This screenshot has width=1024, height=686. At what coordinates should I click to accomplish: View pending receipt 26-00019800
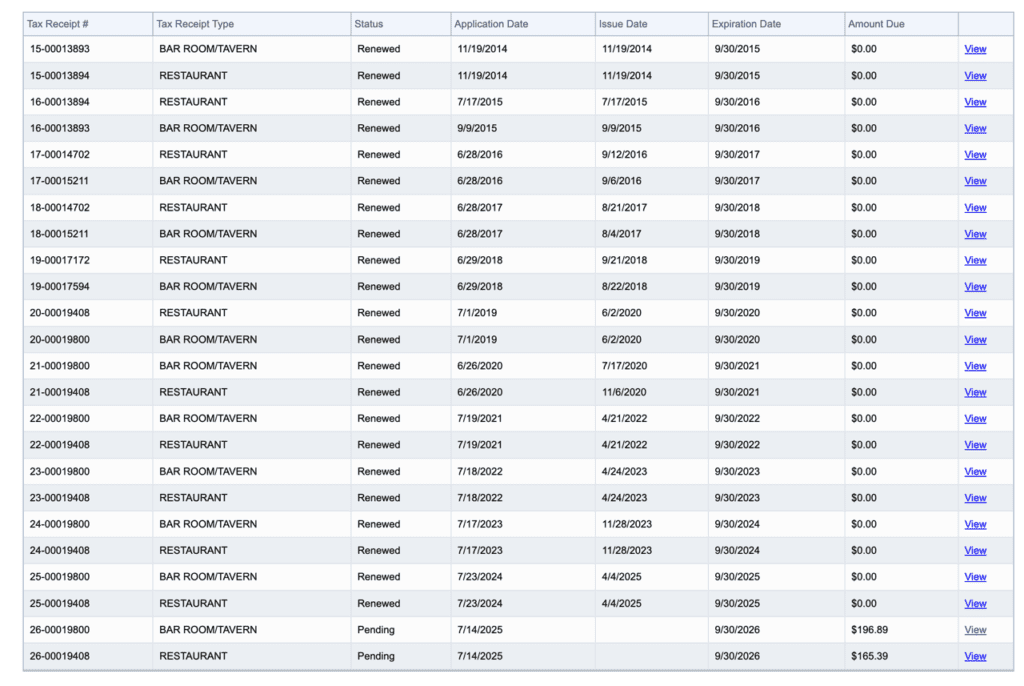(x=975, y=630)
